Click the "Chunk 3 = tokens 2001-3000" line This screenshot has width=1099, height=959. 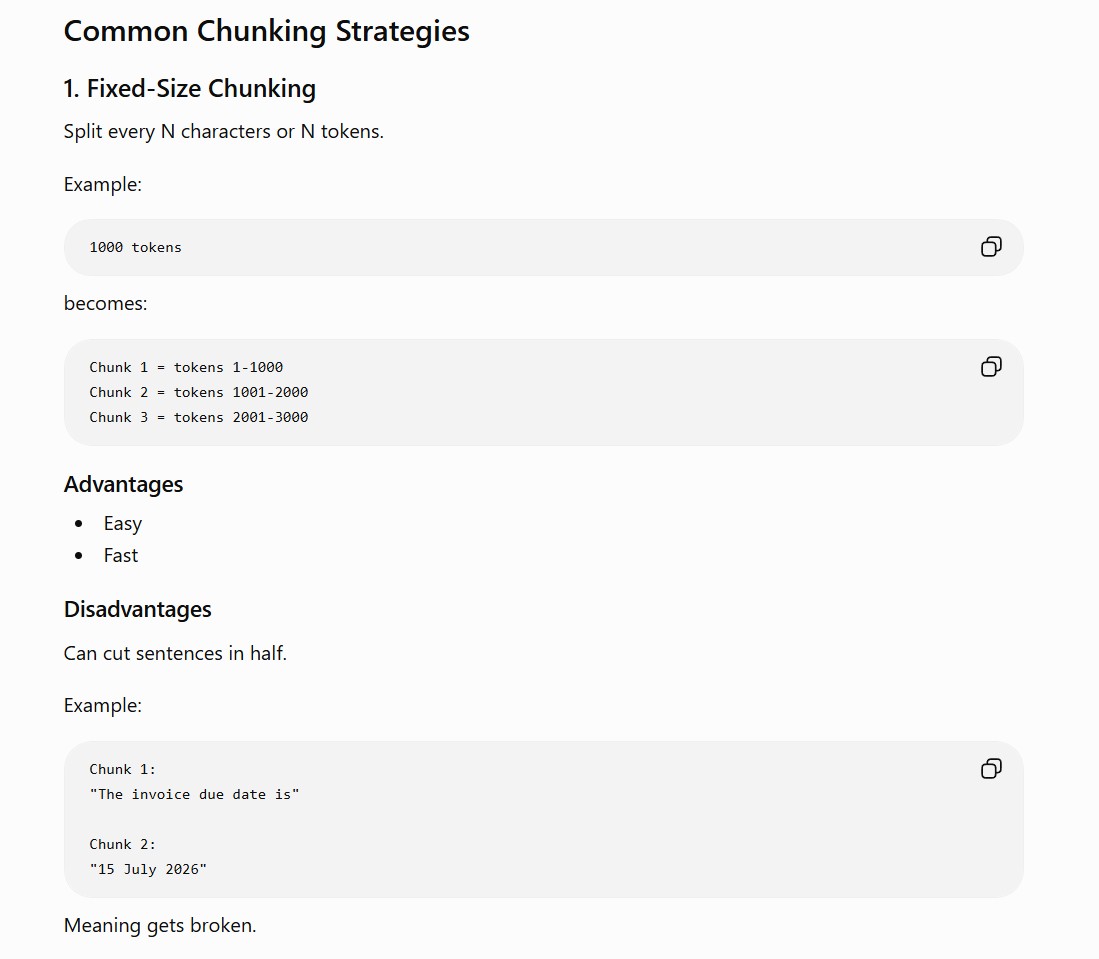(x=198, y=417)
